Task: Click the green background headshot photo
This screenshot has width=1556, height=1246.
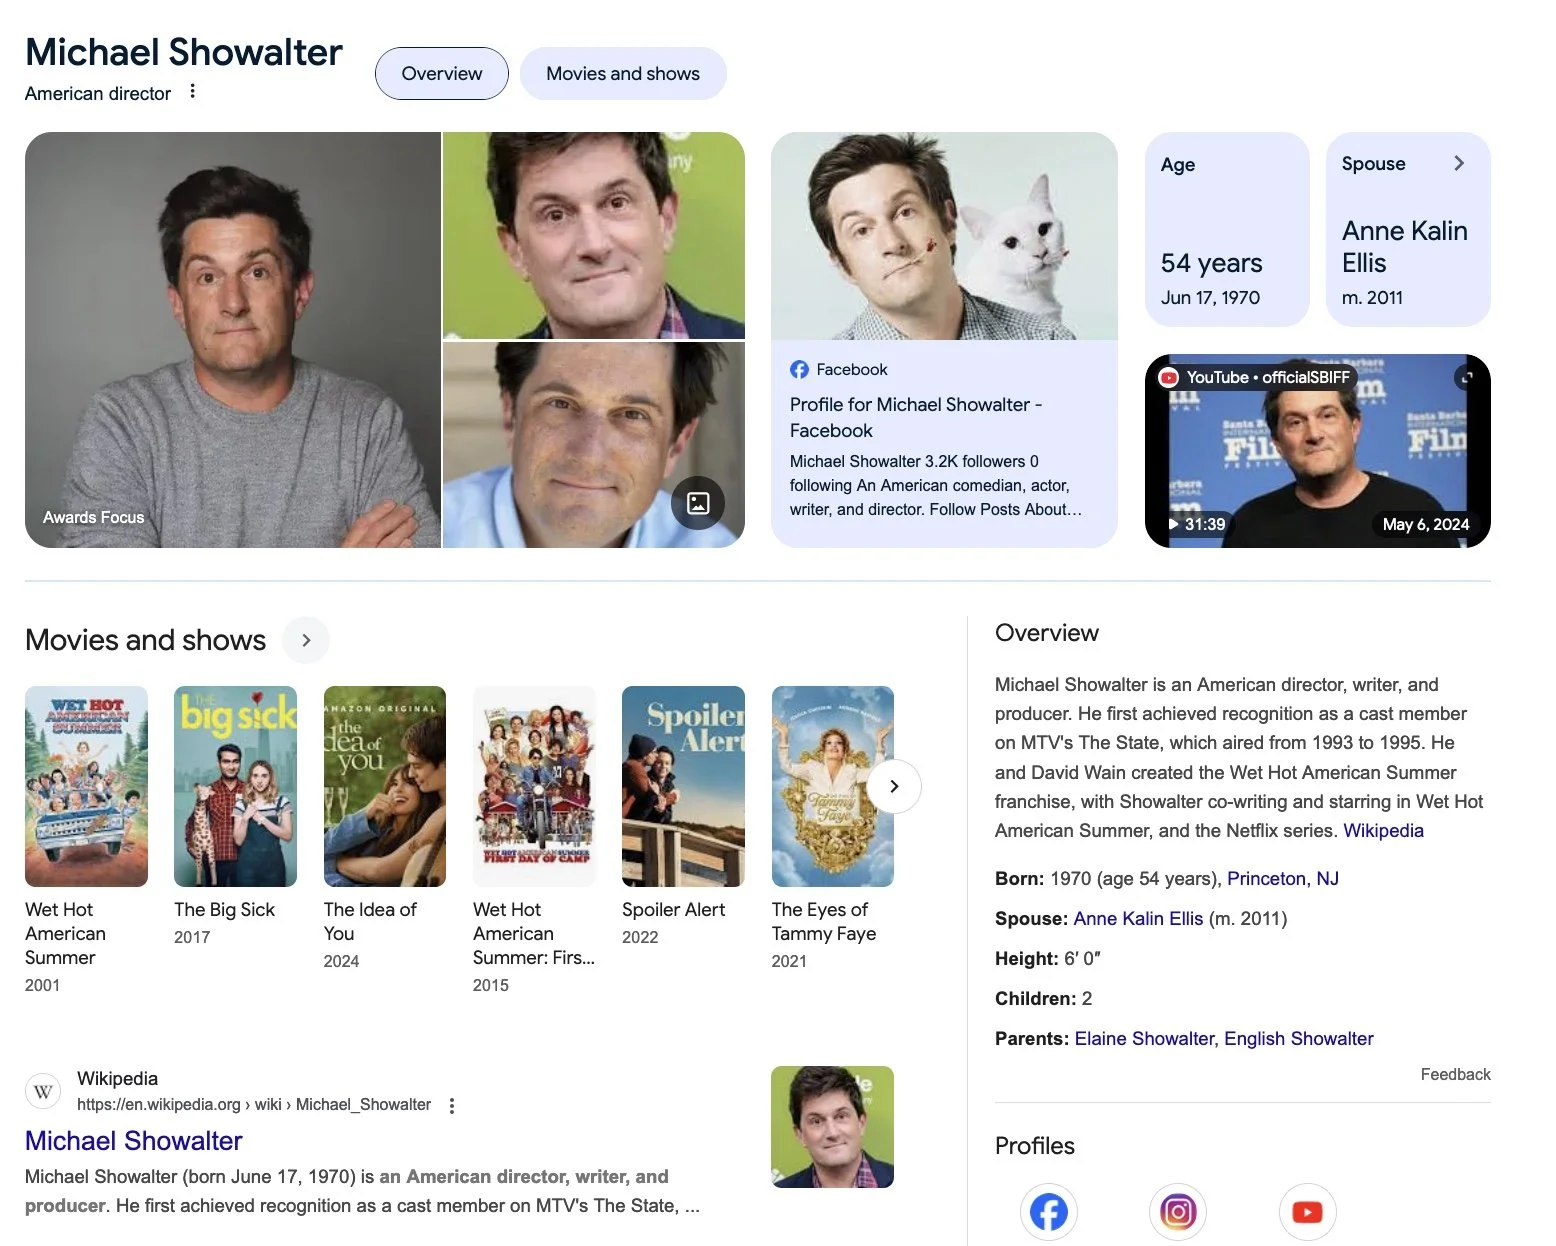Action: [594, 235]
